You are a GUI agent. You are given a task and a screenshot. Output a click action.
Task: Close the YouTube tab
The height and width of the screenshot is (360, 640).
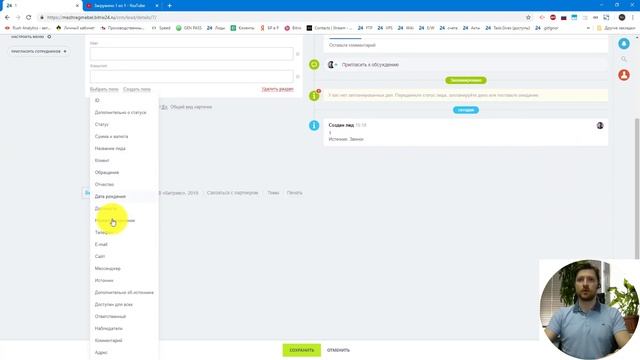tap(157, 6)
